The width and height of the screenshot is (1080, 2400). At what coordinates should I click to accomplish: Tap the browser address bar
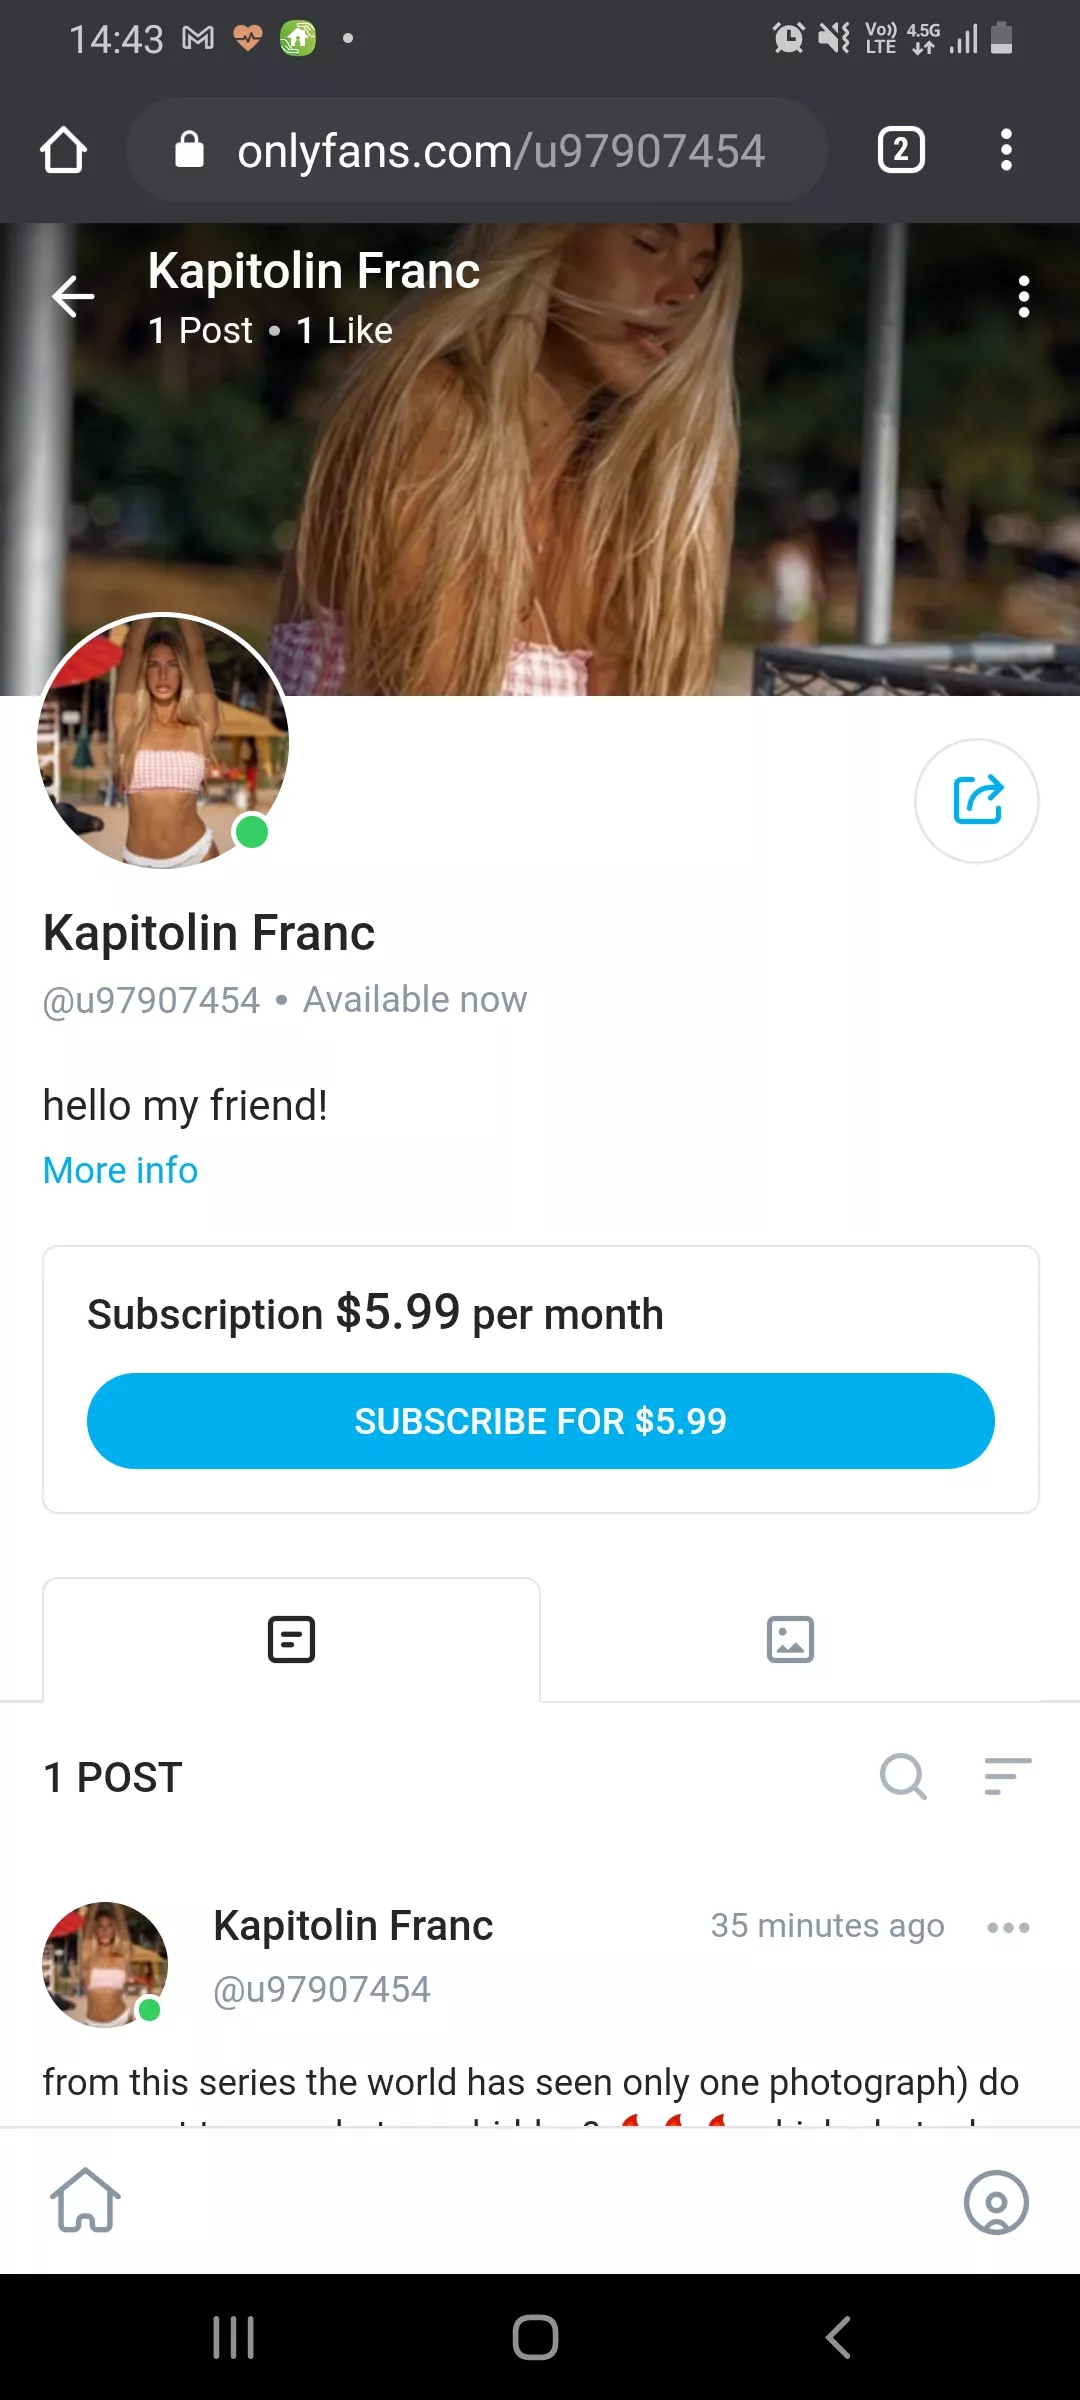click(500, 150)
